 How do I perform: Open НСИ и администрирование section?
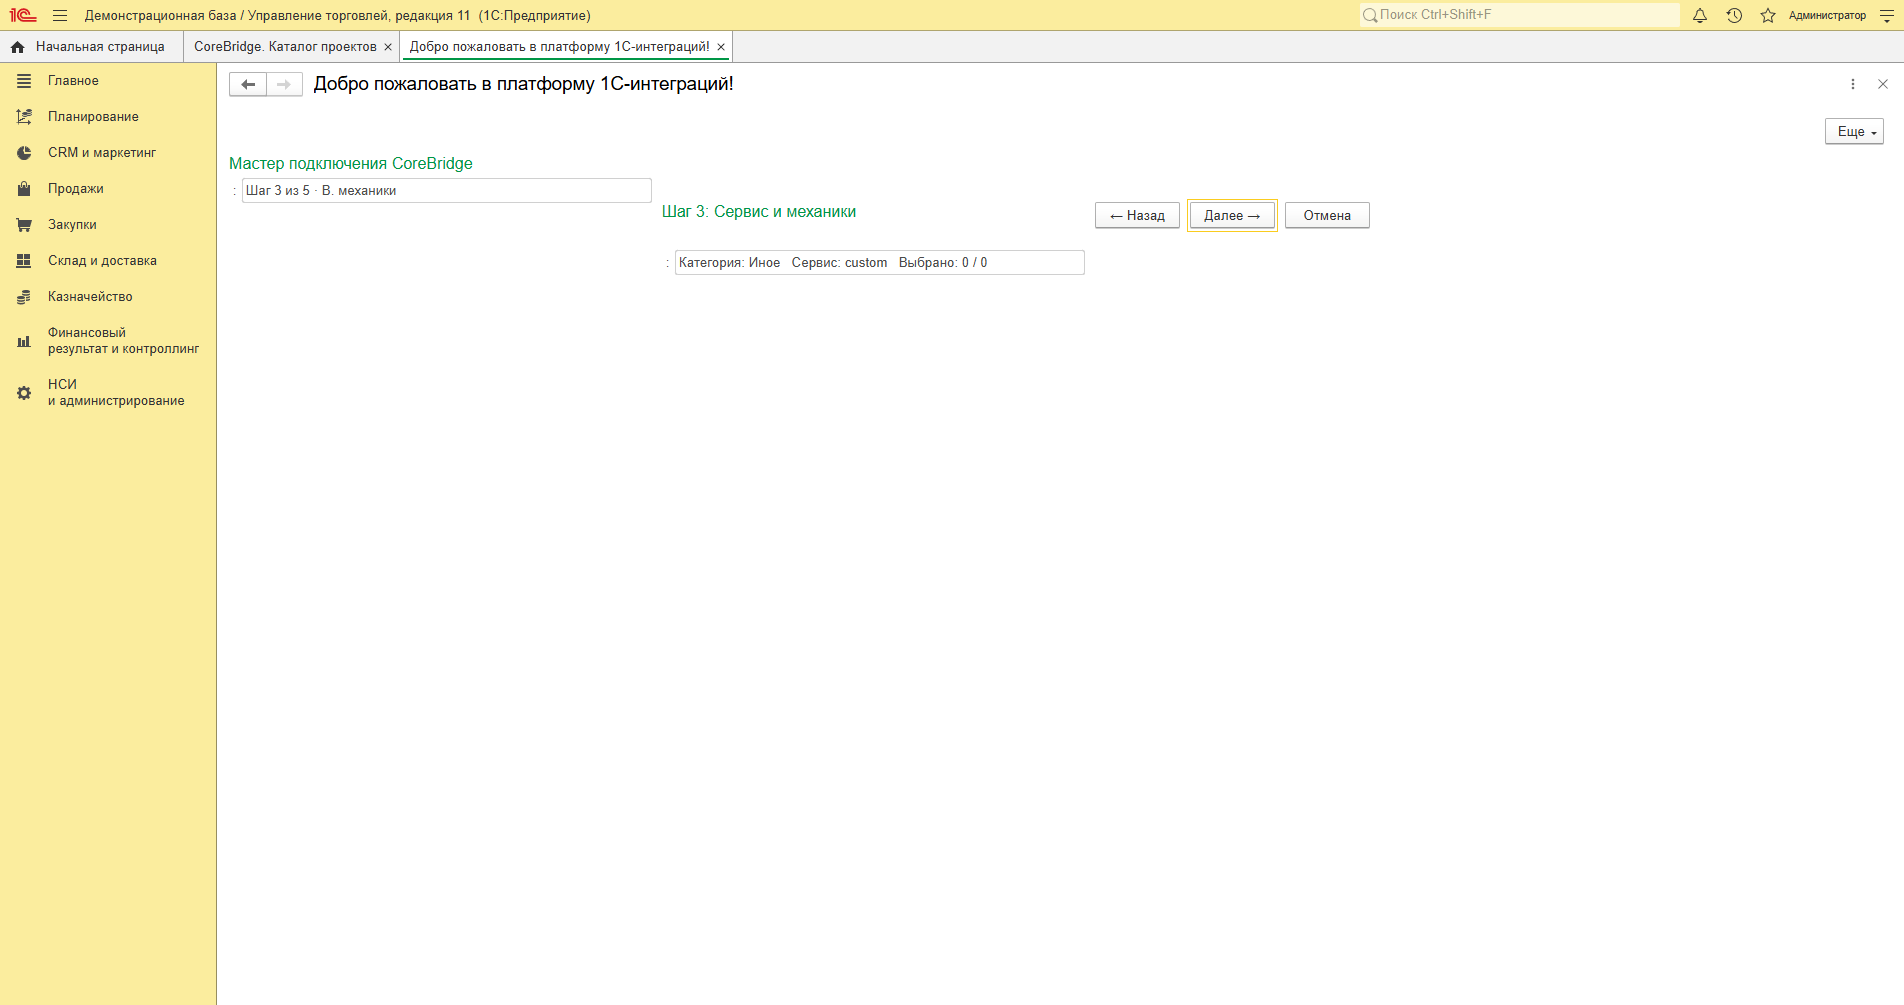tap(108, 393)
